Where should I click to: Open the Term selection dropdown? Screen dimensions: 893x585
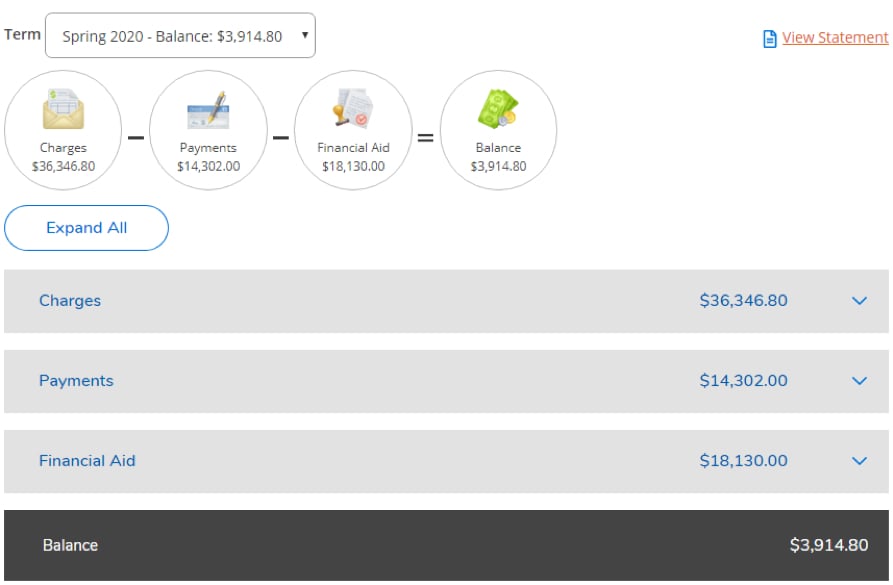180,36
